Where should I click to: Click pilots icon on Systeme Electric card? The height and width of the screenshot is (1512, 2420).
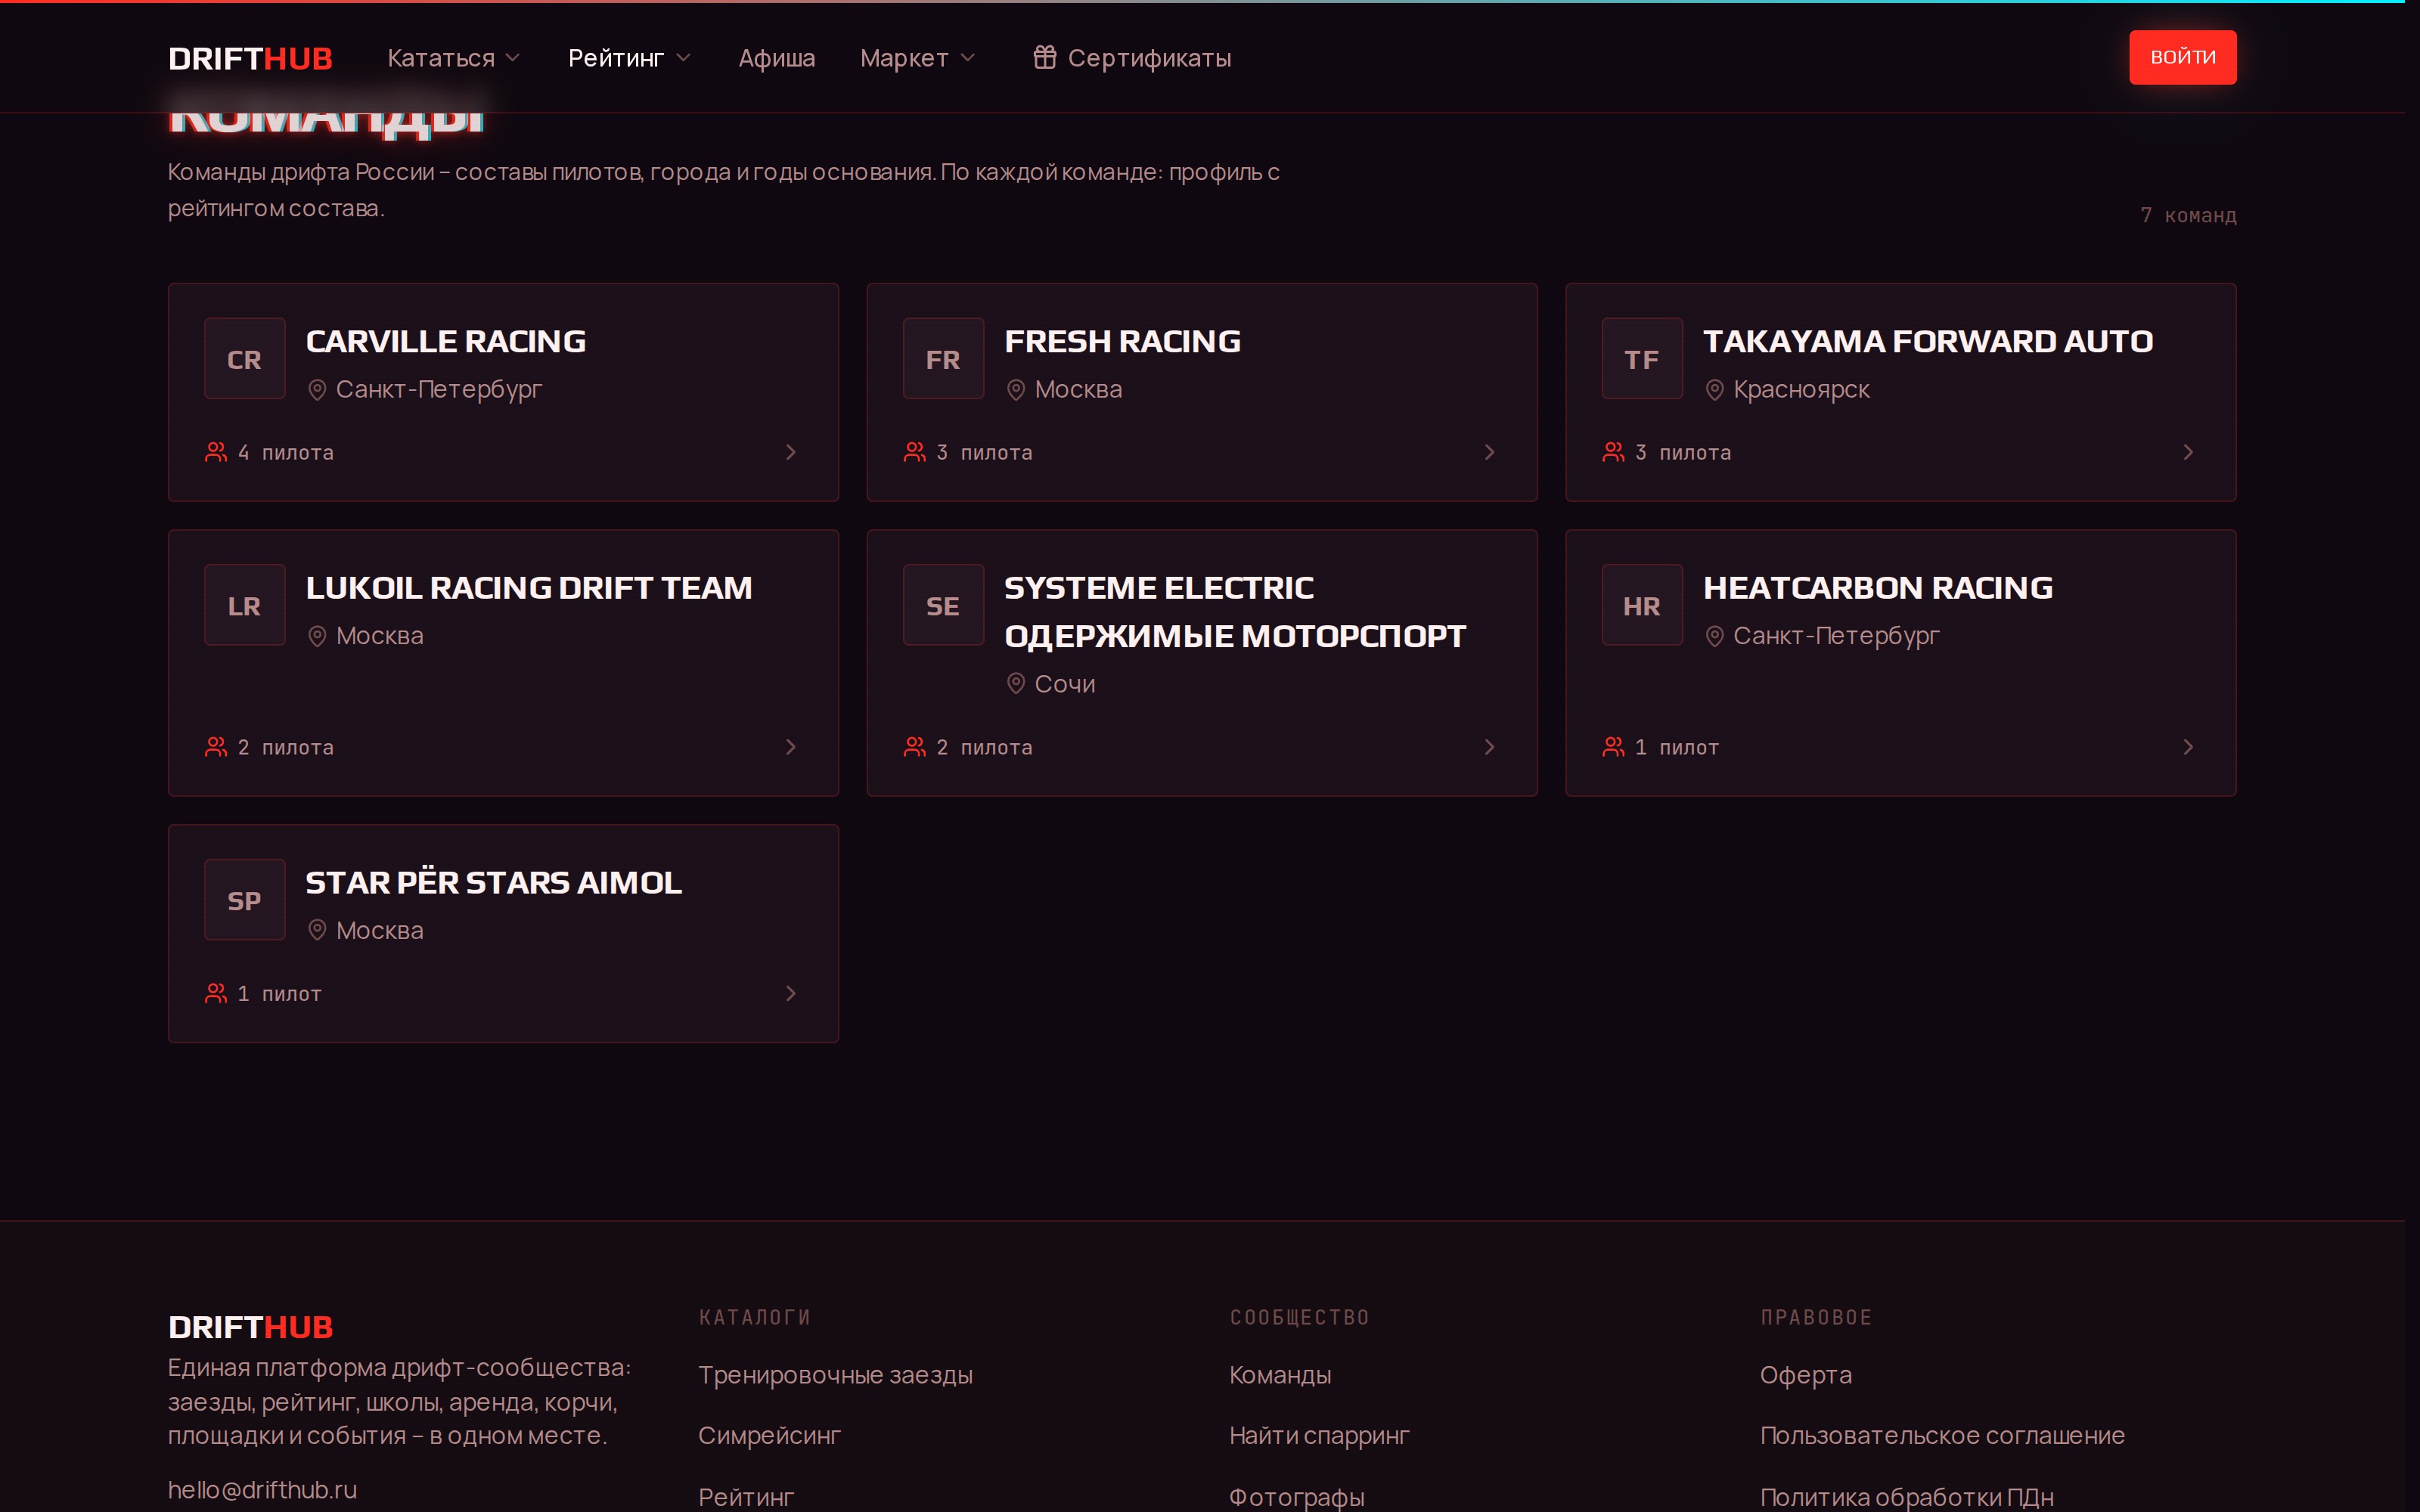tap(914, 747)
